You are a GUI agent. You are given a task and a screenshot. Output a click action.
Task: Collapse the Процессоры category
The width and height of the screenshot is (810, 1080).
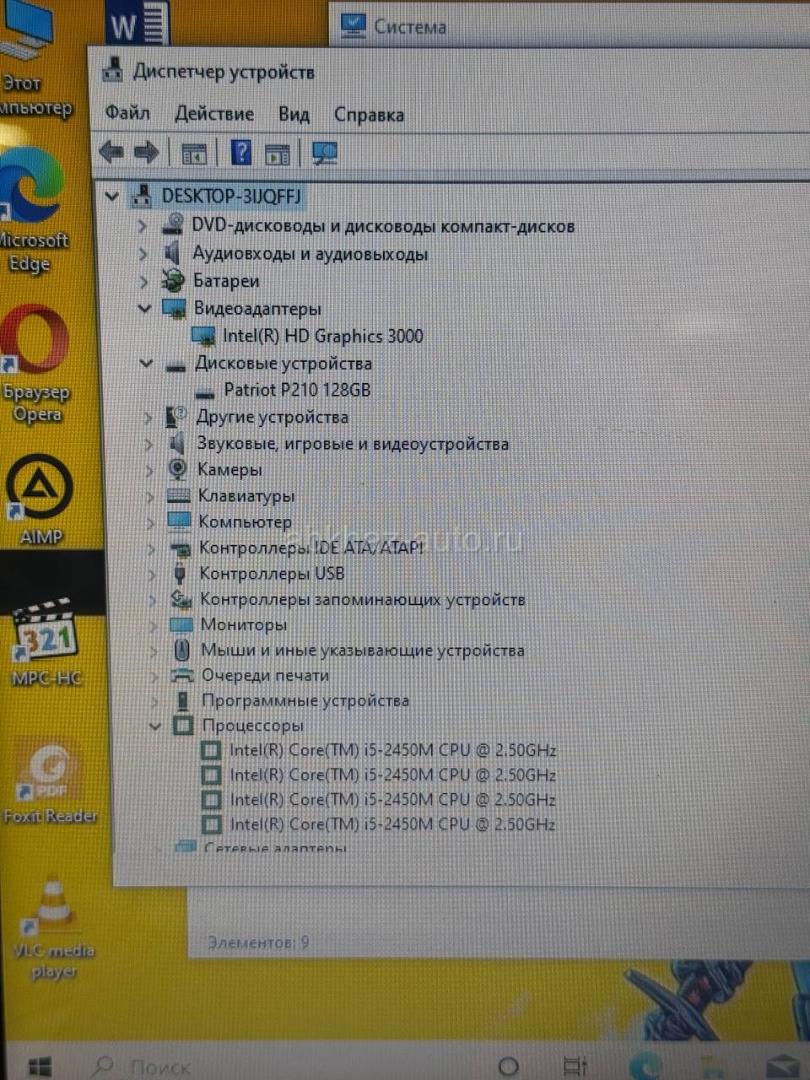(154, 726)
